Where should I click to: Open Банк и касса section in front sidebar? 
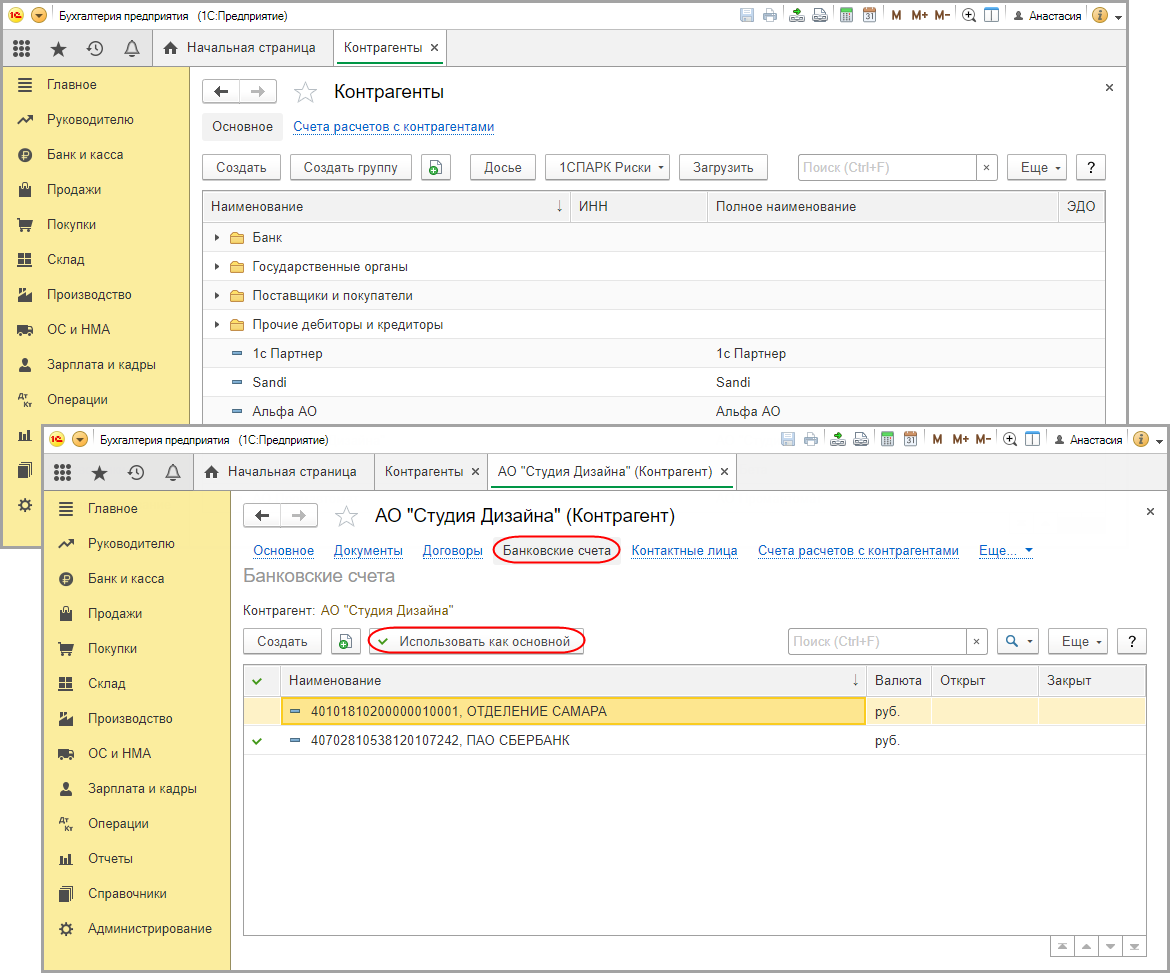(125, 578)
